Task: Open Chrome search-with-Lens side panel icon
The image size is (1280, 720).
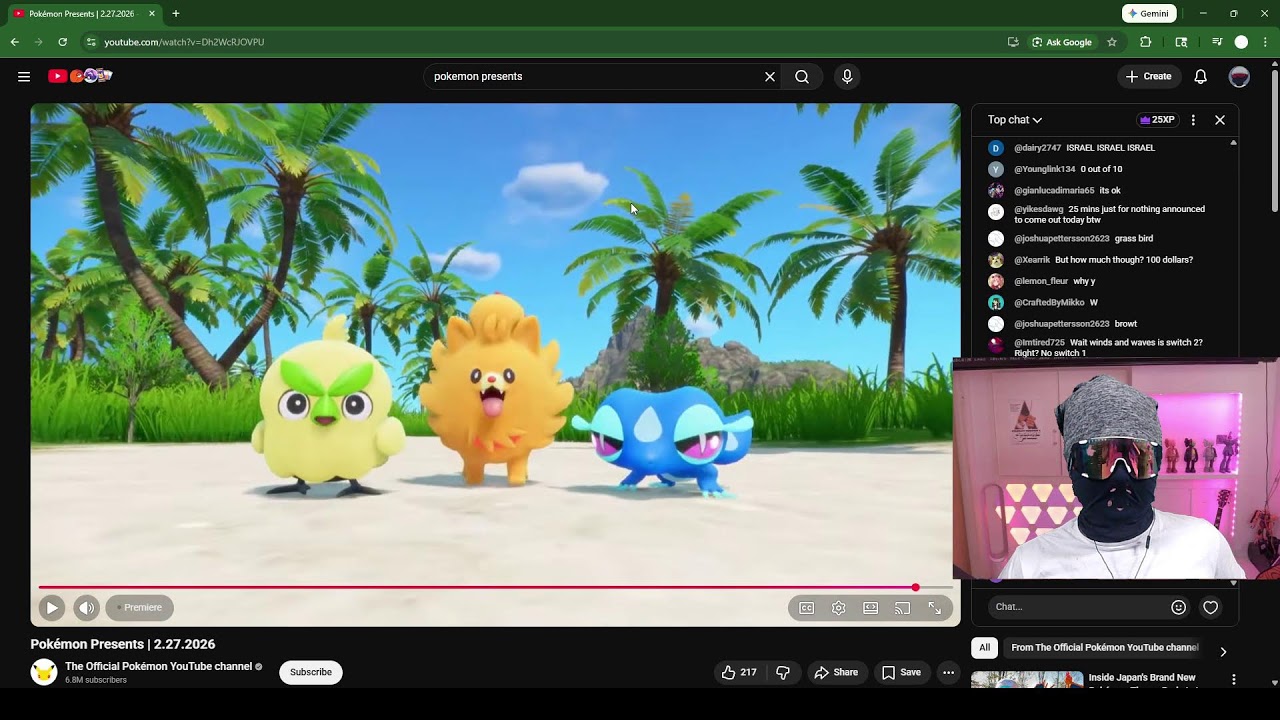Action: (1182, 42)
